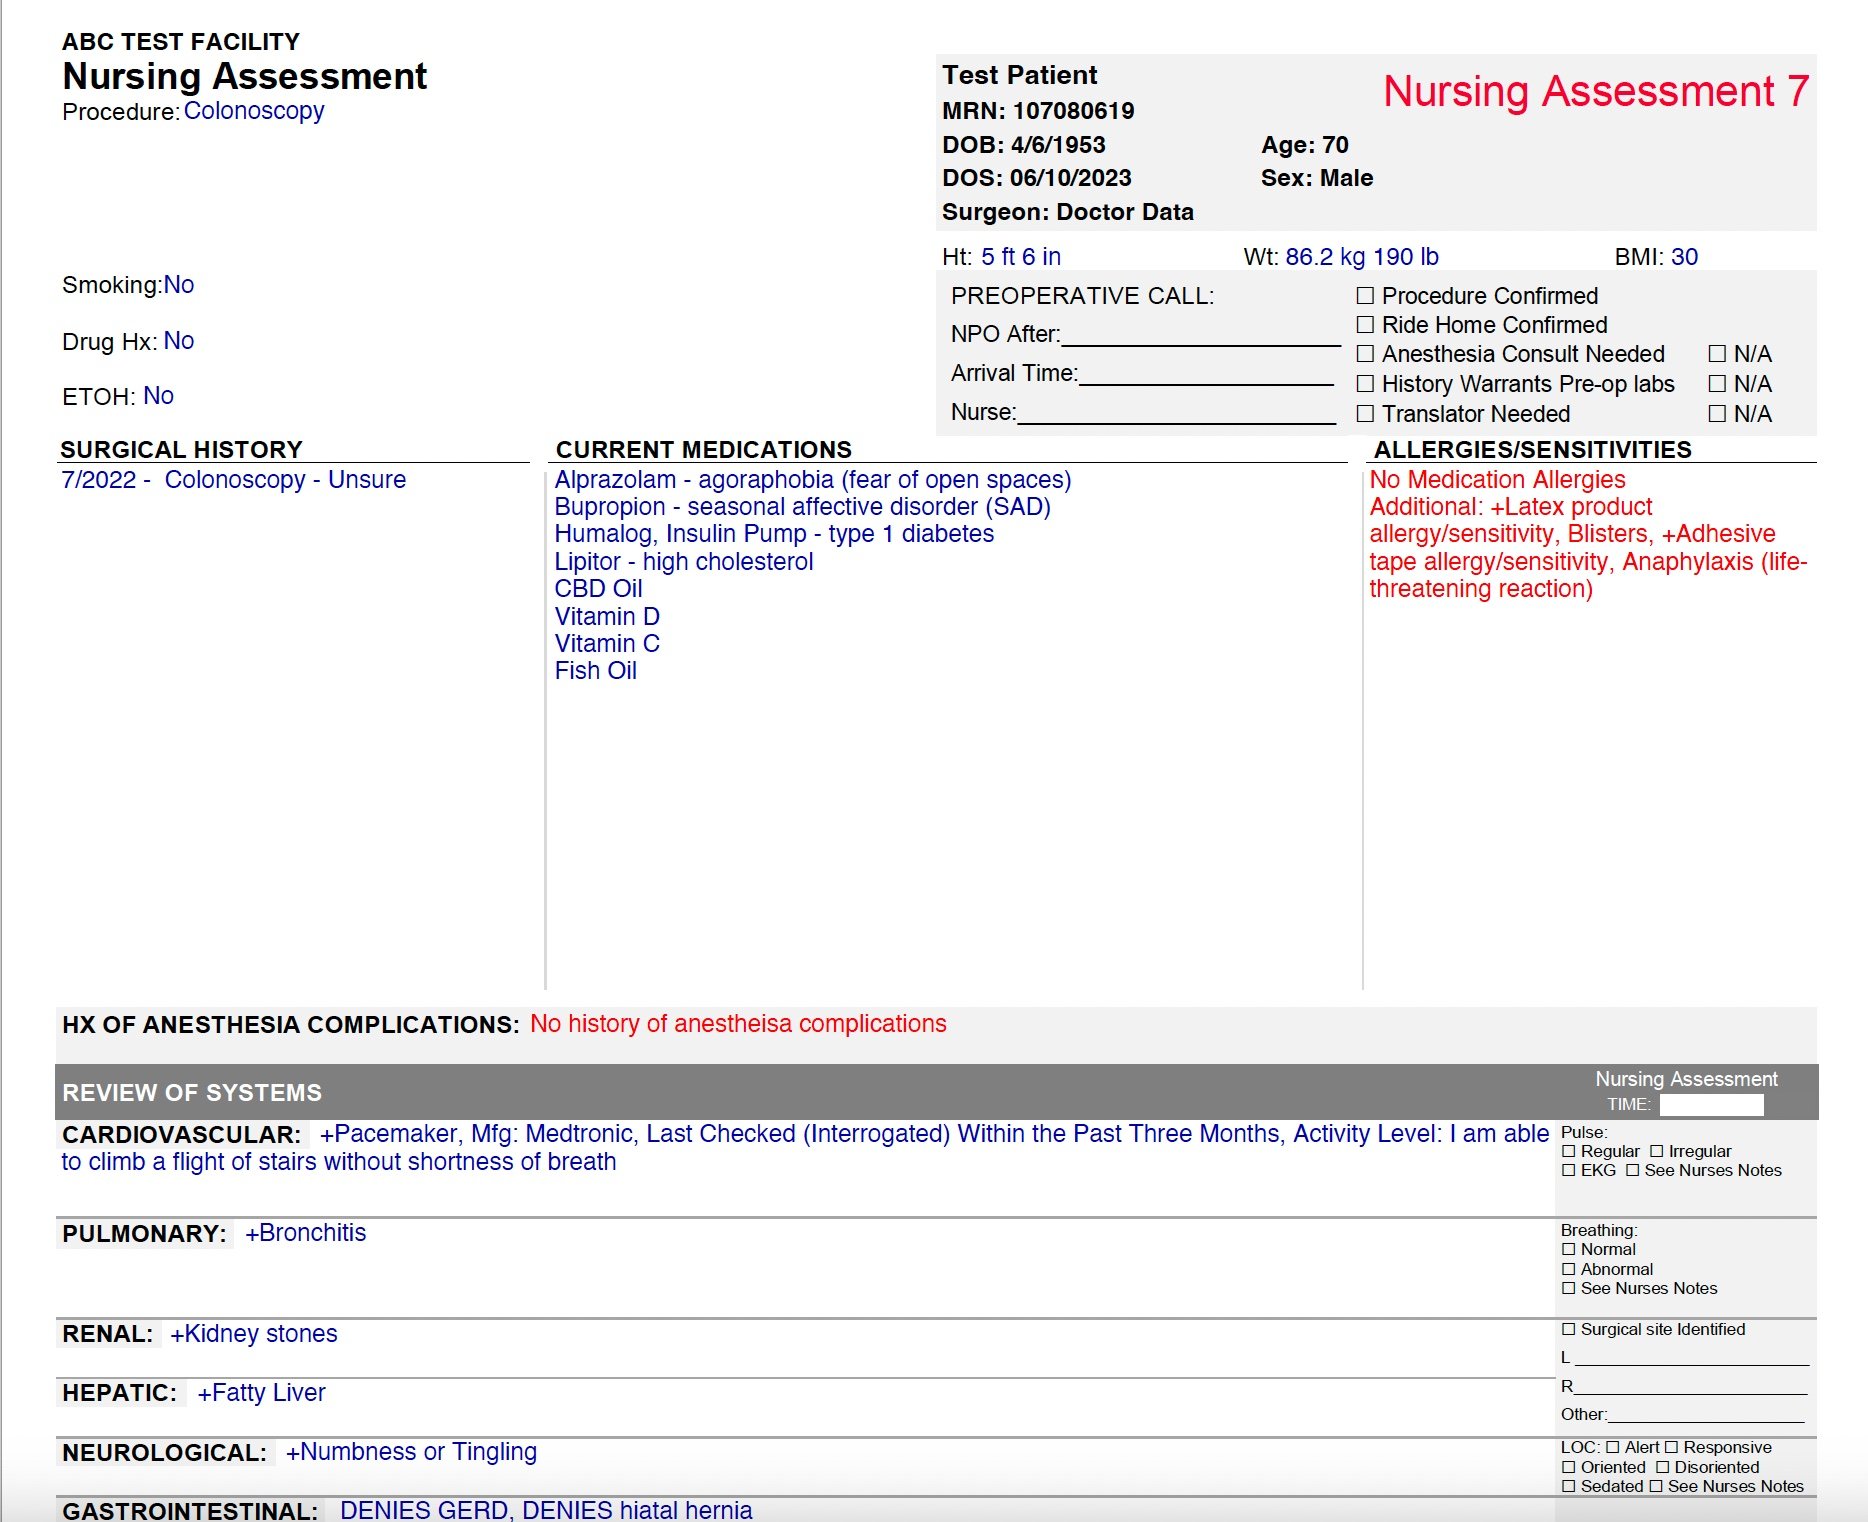Check the Procedure Confirmed box
Image resolution: width=1868 pixels, height=1522 pixels.
(x=1365, y=296)
